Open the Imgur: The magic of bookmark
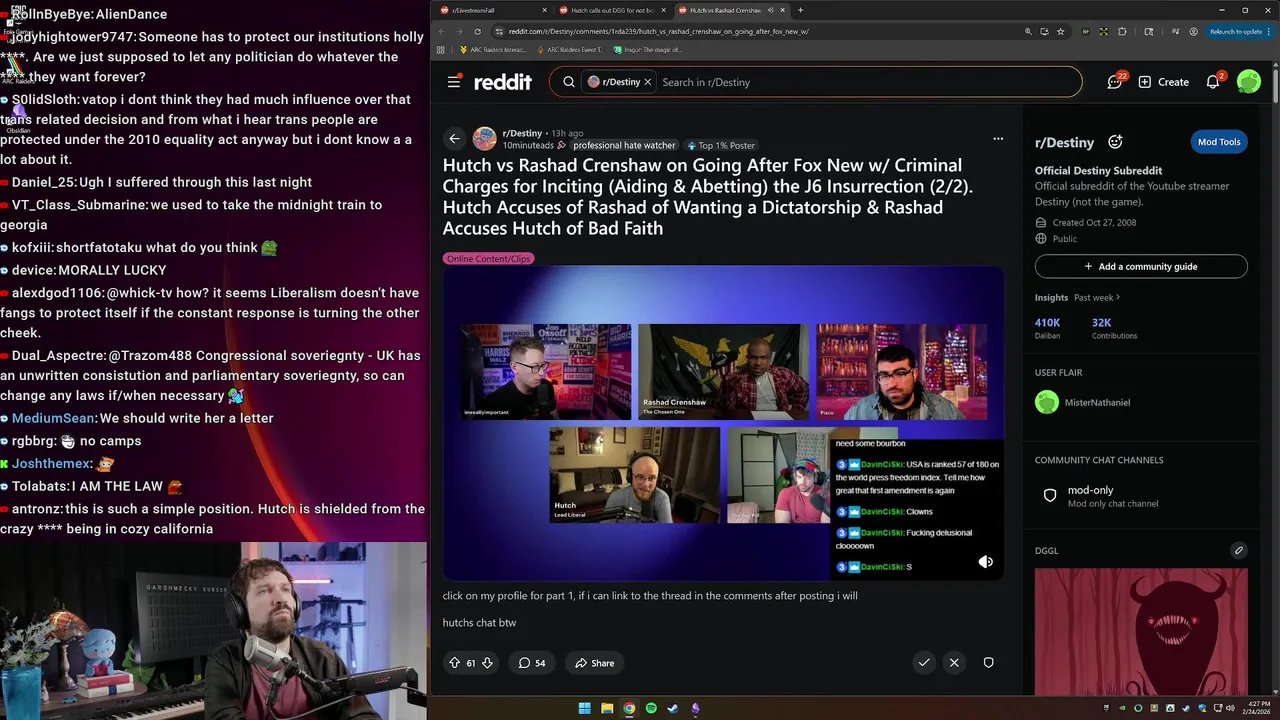 coord(648,49)
